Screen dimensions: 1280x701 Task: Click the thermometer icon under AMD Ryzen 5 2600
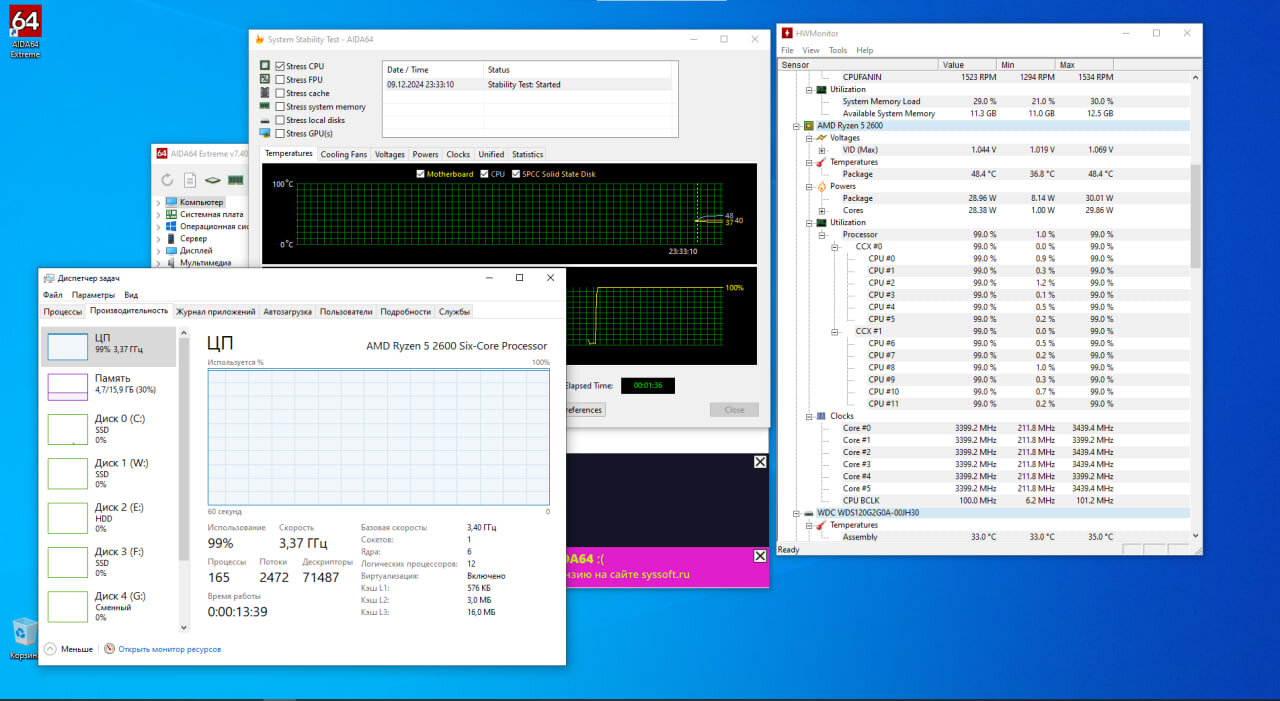[x=821, y=162]
